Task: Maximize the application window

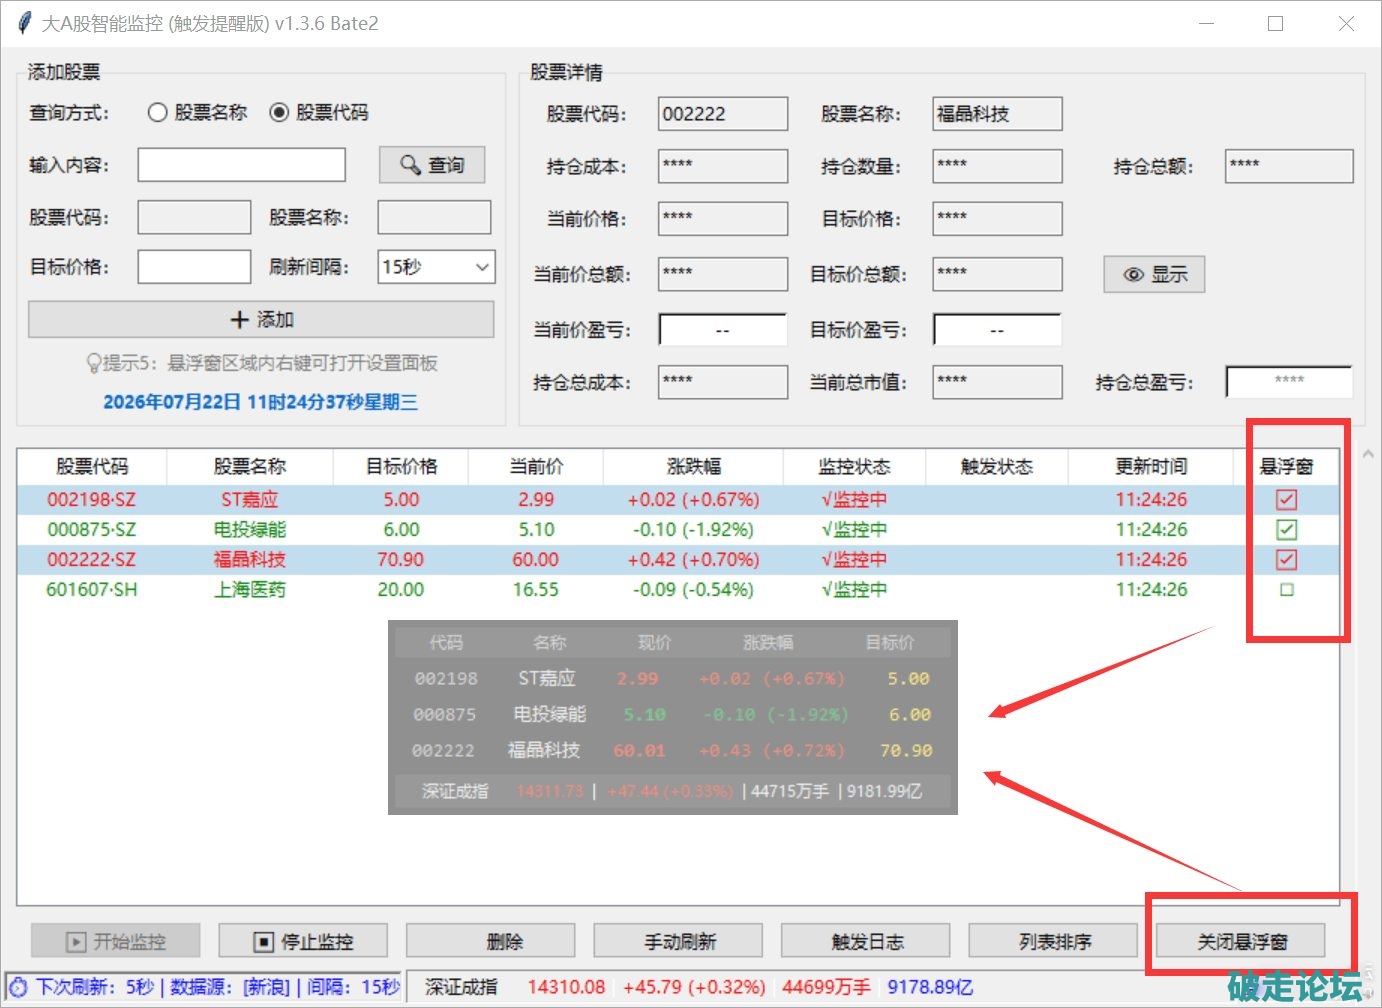Action: click(1276, 23)
